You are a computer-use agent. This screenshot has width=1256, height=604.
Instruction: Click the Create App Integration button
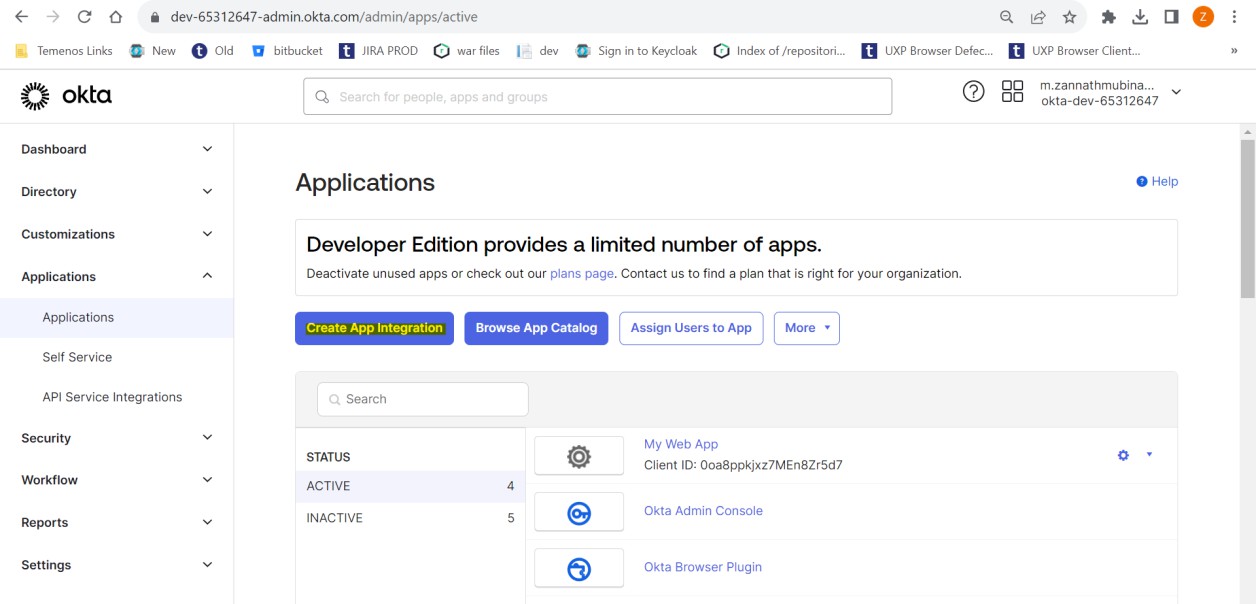[374, 328]
